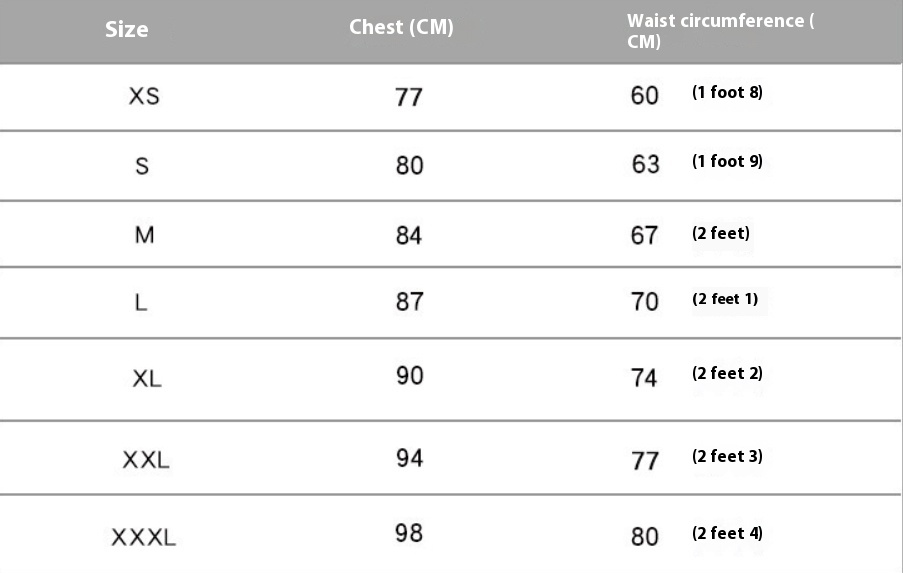Viewport: 903px width, 573px height.
Task: Click chest value 98 for XXXL
Action: pos(409,533)
